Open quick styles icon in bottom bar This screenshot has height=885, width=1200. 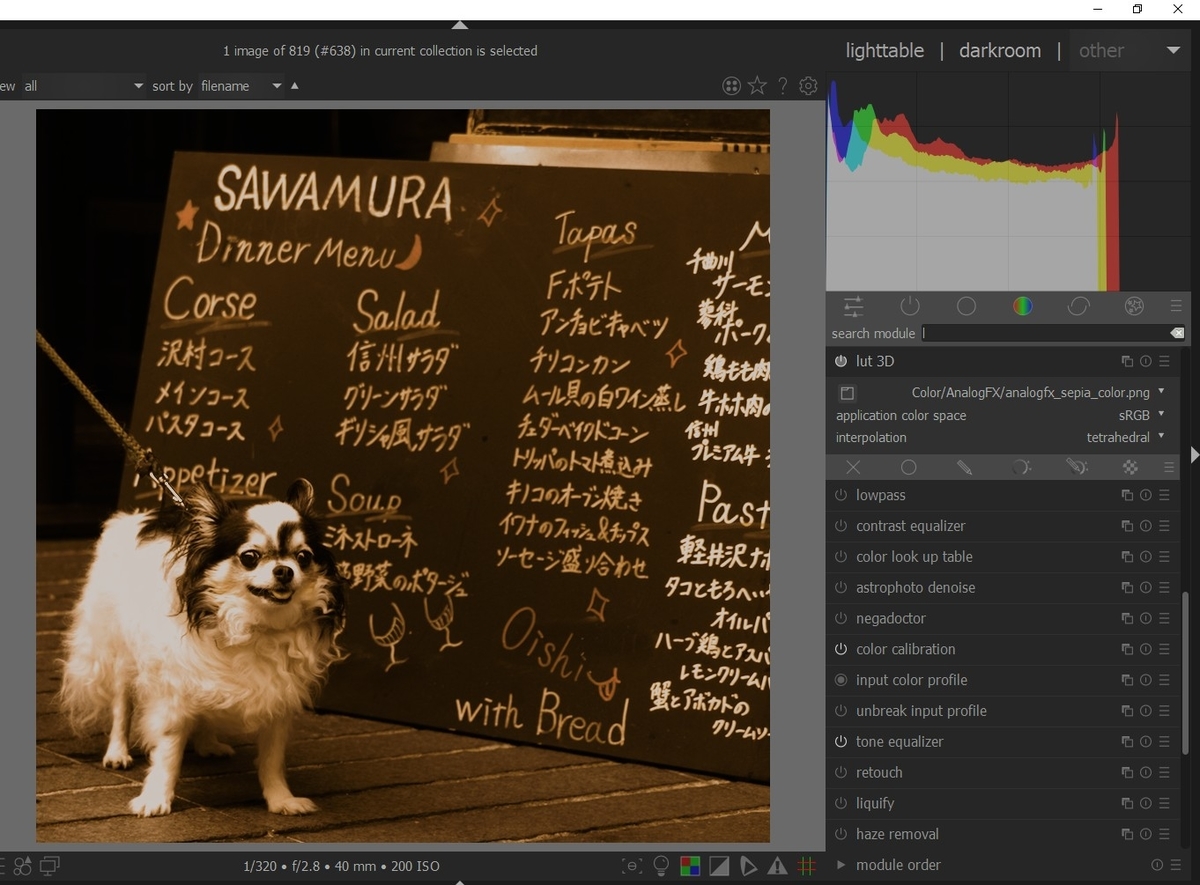pyautogui.click(x=22, y=866)
